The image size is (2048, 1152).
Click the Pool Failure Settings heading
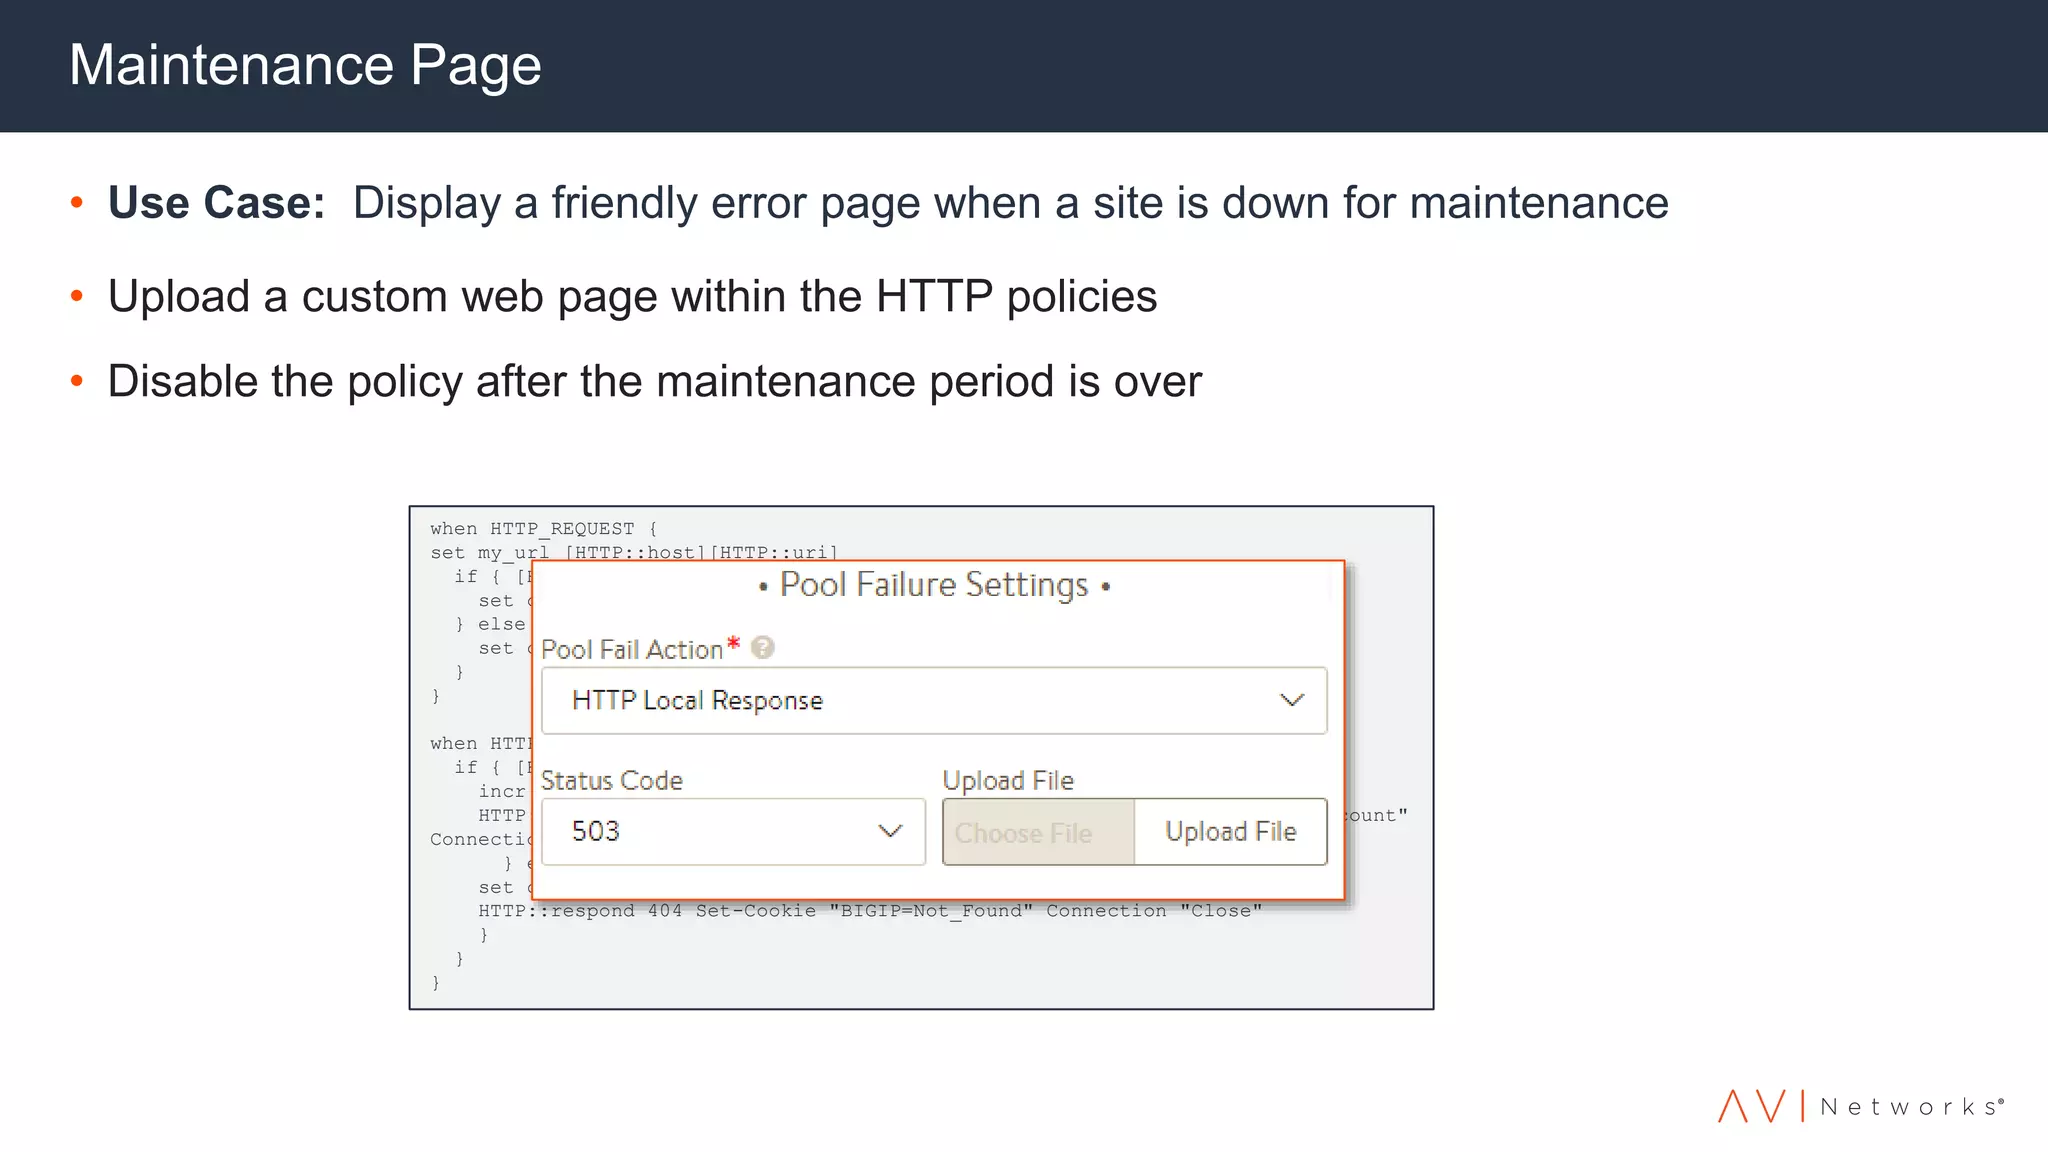coord(934,585)
